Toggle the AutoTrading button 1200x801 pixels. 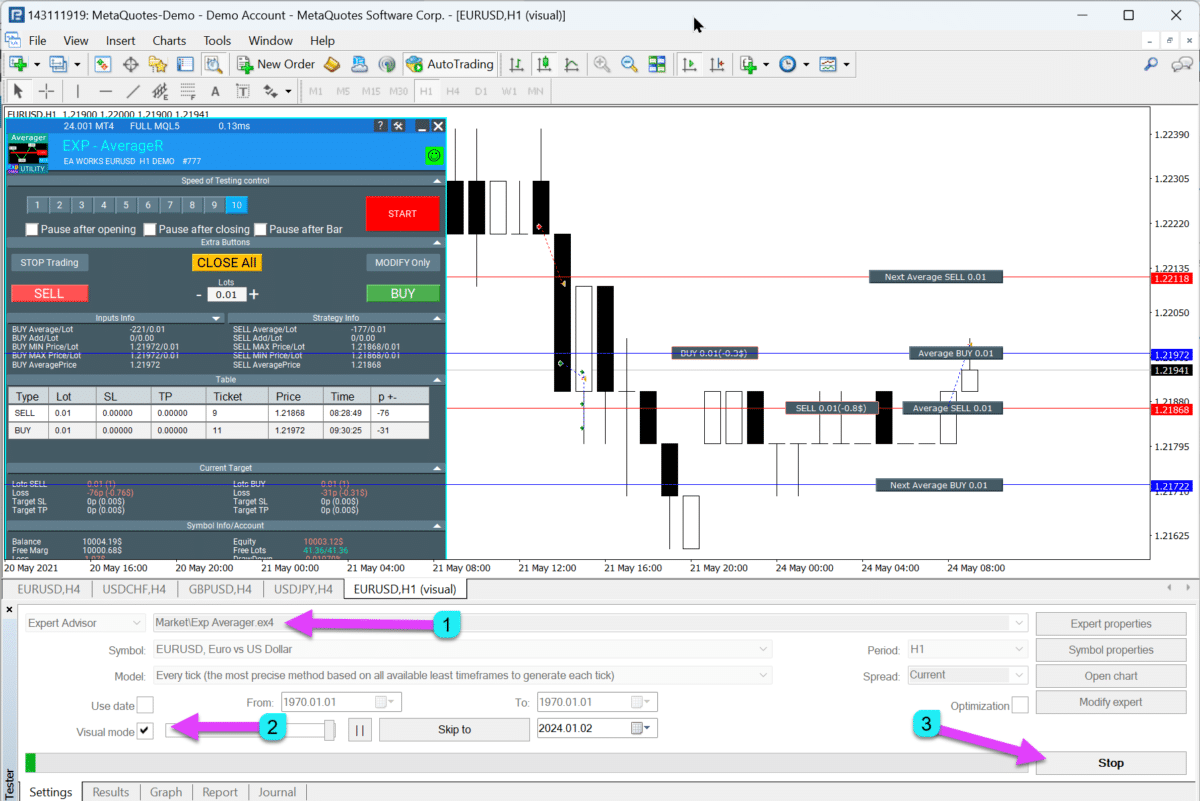click(450, 64)
